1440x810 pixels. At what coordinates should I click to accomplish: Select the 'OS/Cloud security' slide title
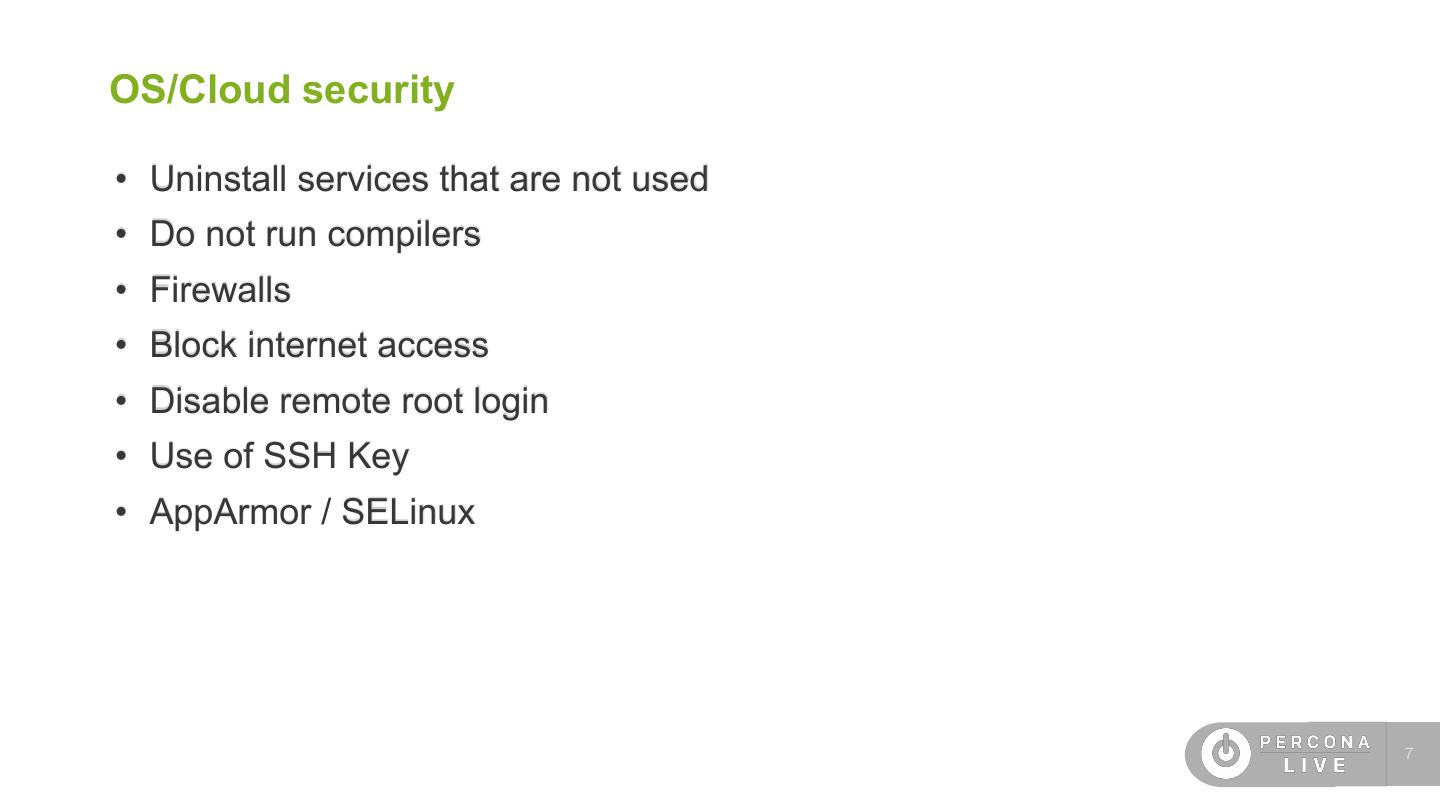tap(281, 89)
